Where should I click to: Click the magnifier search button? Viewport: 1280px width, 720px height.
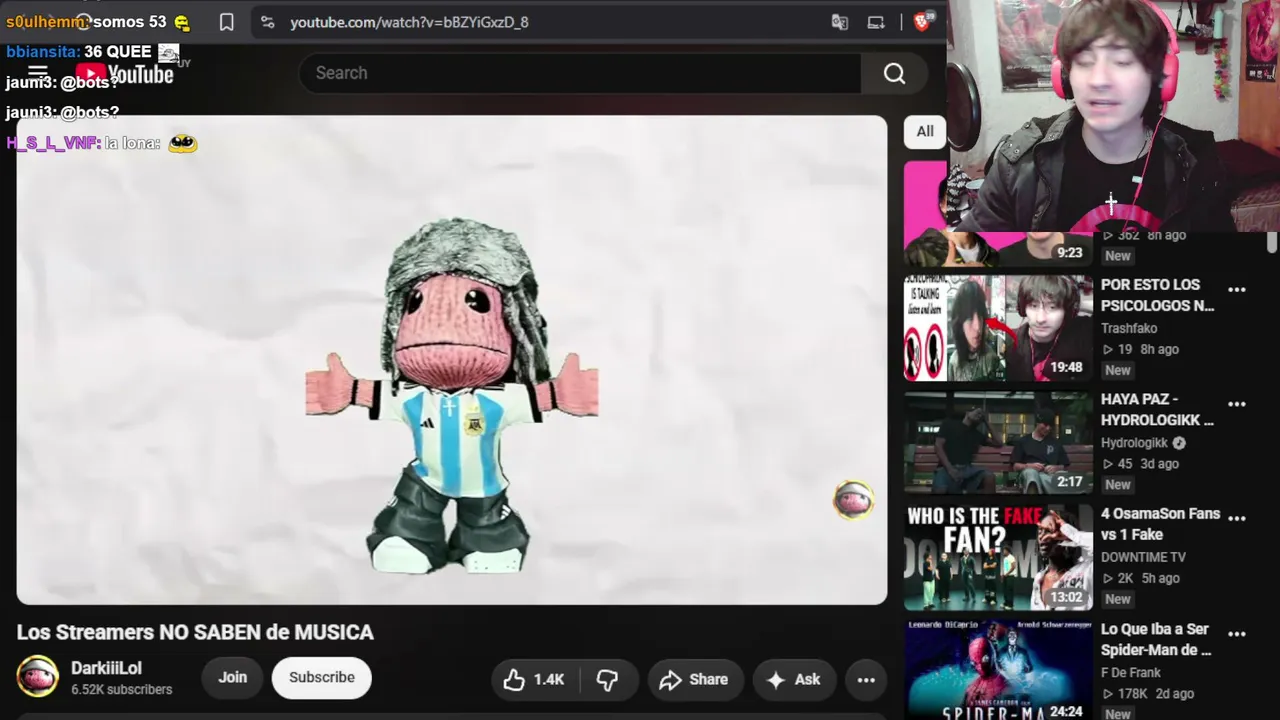click(x=894, y=73)
